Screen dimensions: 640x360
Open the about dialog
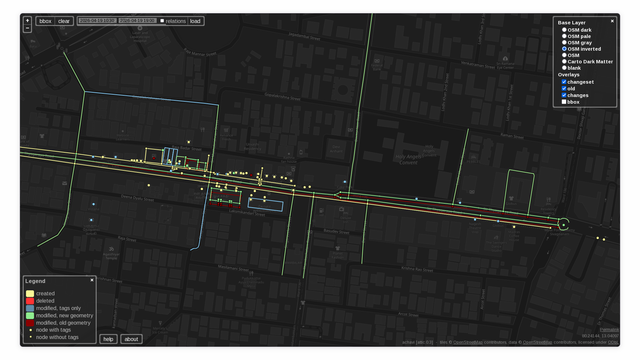pos(131,339)
